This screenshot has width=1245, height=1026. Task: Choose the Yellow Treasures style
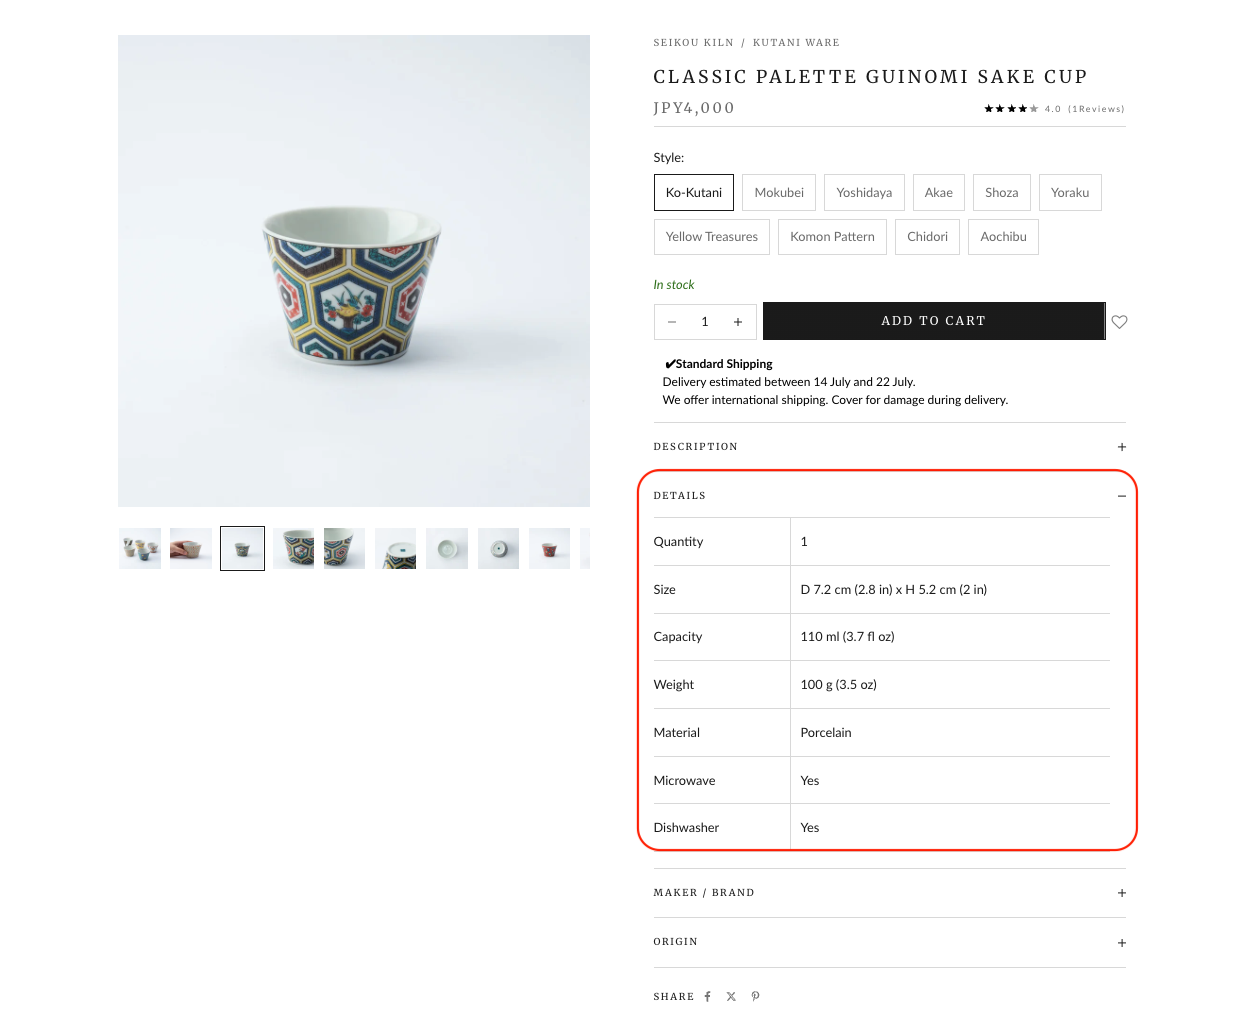[x=711, y=237]
